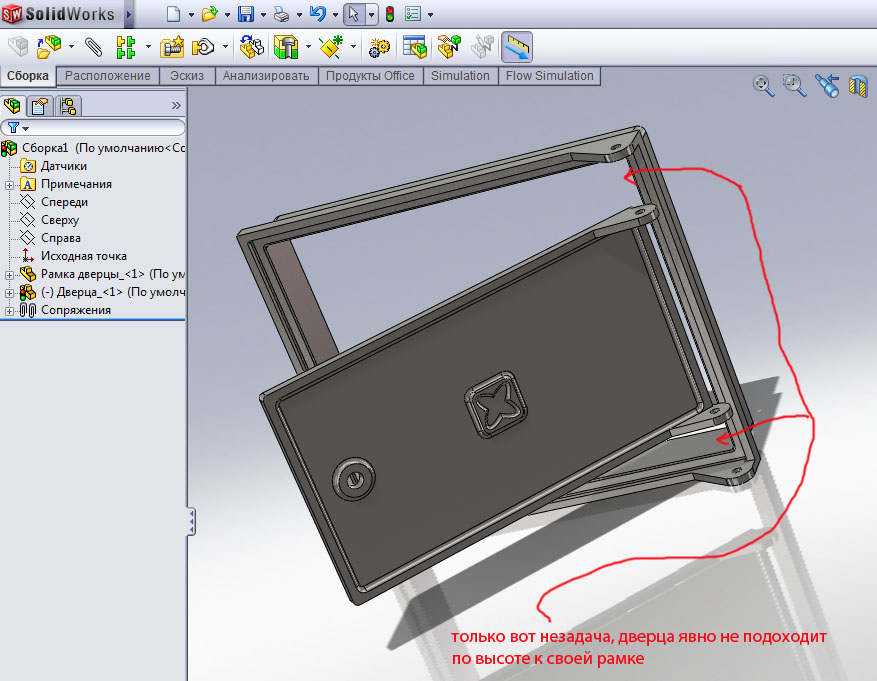Expand the Рамка дверцы_<1> component
The image size is (877, 681).
[x=9, y=275]
